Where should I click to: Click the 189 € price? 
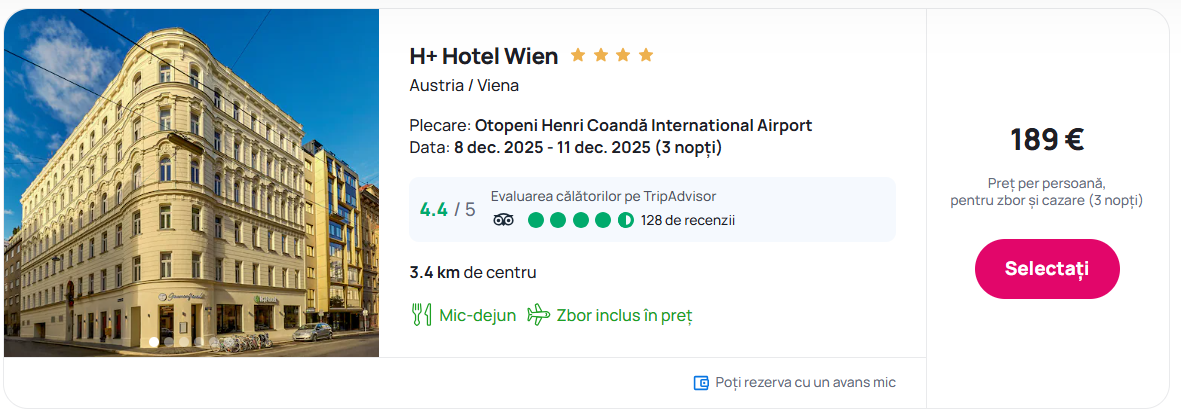tap(1047, 139)
